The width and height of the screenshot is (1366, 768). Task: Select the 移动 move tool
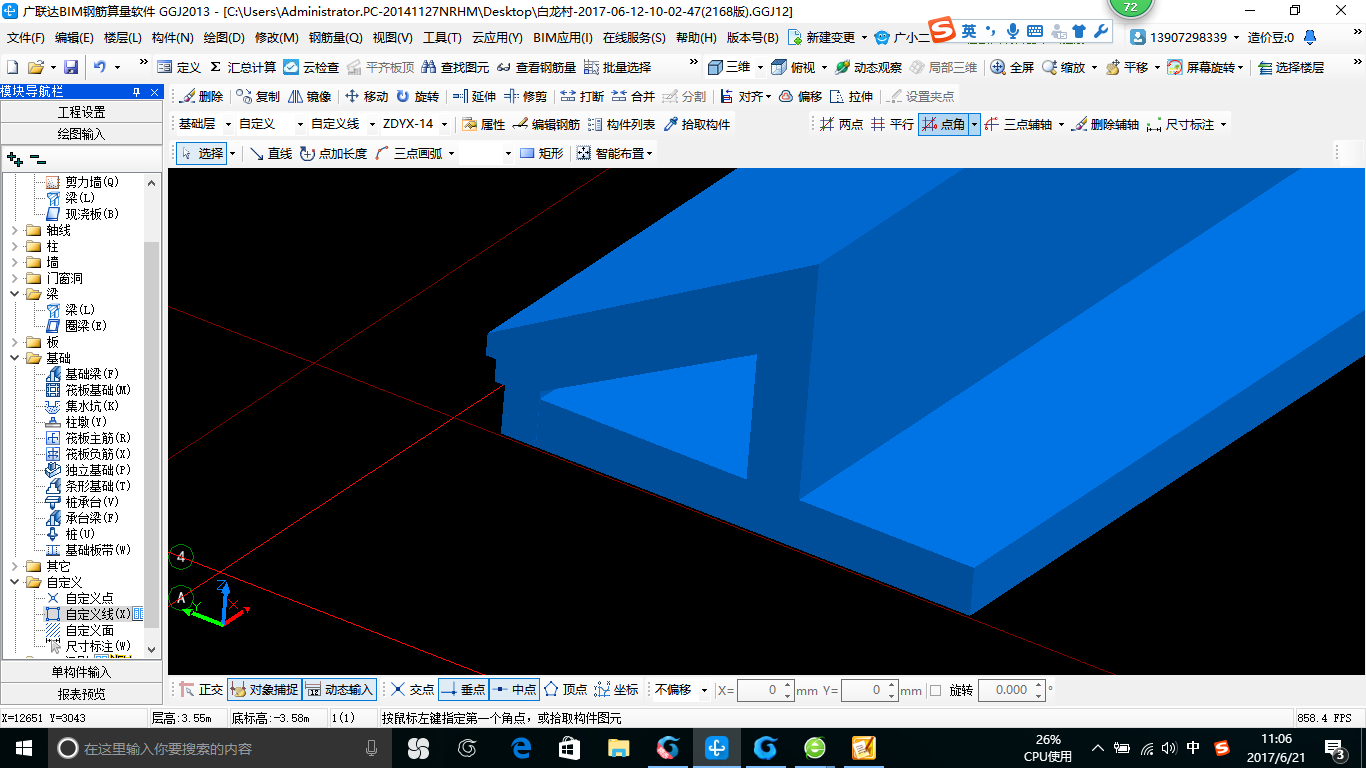[x=366, y=96]
